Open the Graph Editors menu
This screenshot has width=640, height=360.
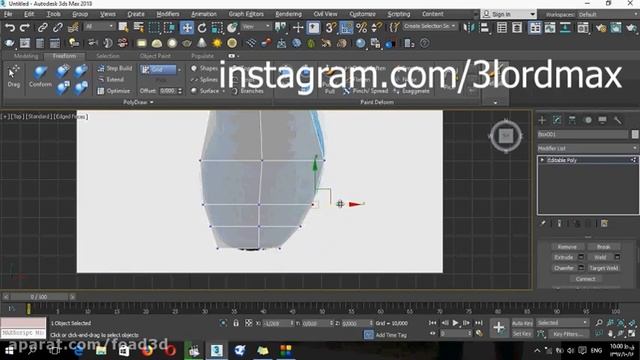click(246, 14)
